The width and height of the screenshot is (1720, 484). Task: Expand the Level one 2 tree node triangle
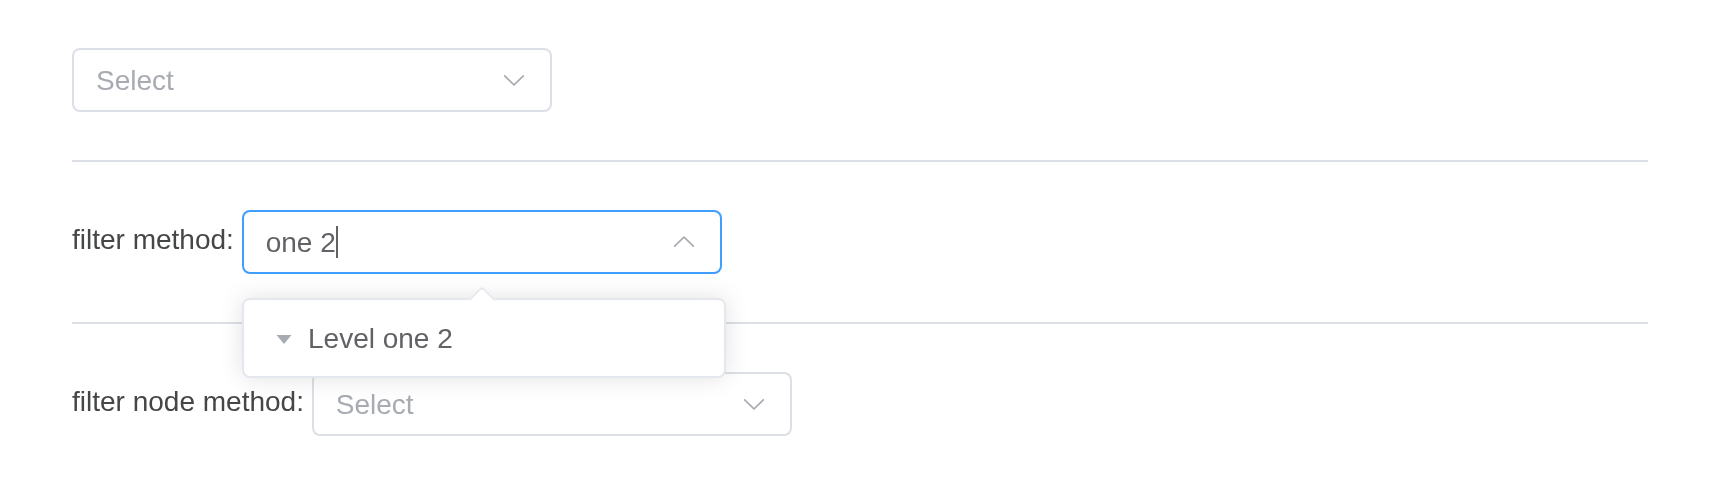(x=284, y=339)
